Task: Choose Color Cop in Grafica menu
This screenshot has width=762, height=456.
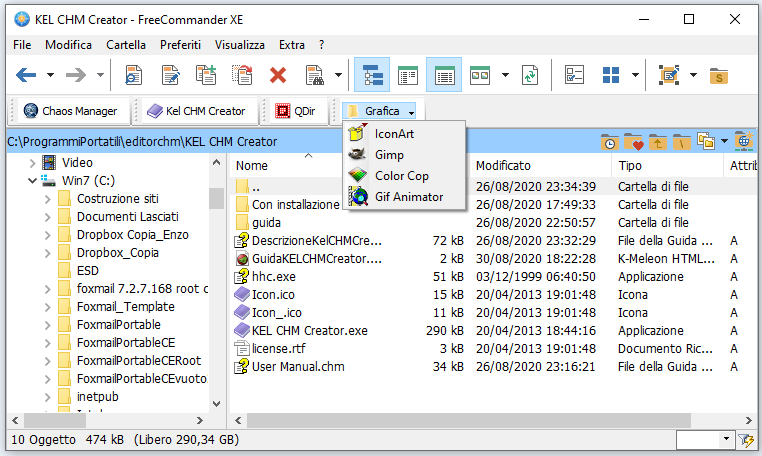Action: tap(404, 175)
